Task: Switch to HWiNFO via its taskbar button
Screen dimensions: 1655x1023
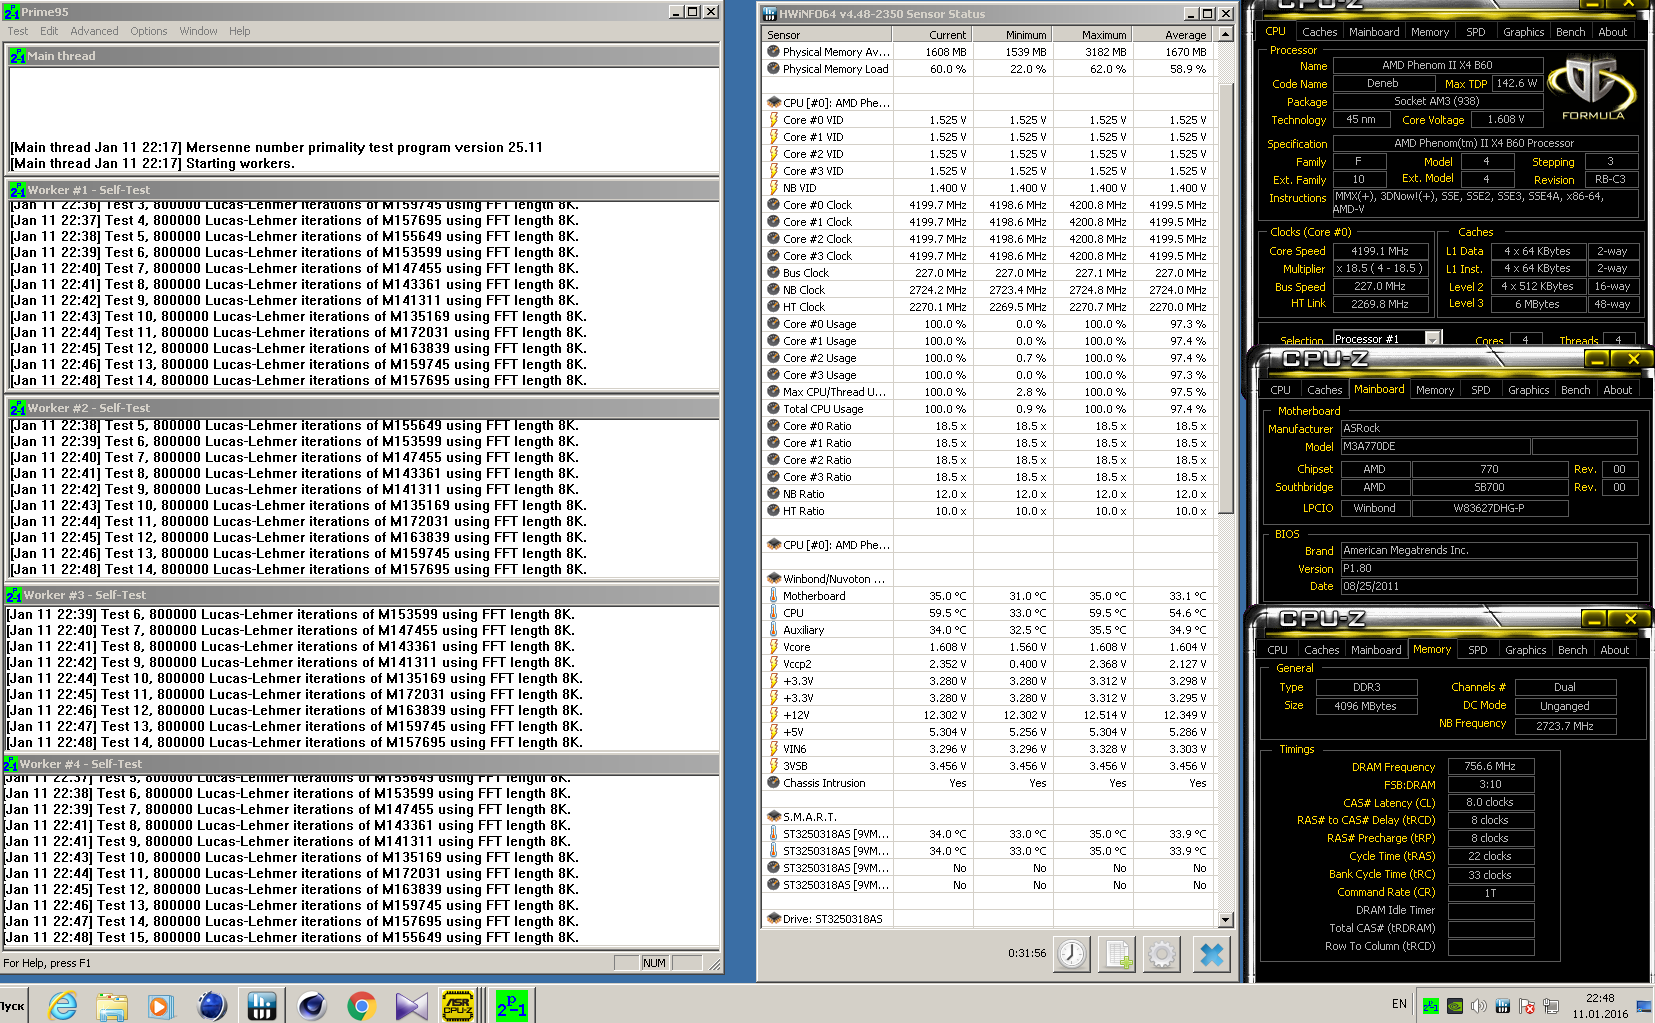Action: click(x=262, y=1005)
